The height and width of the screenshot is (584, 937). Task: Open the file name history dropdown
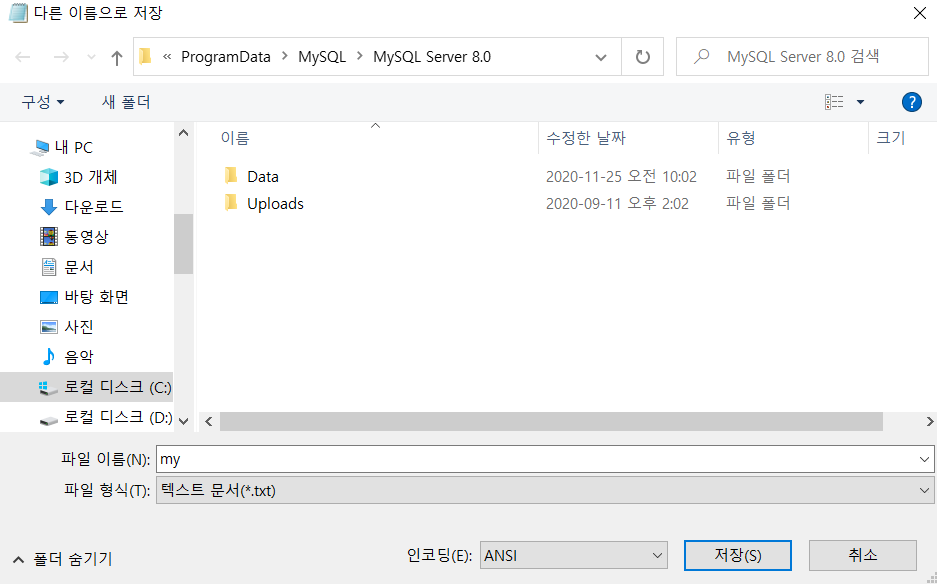(924, 459)
